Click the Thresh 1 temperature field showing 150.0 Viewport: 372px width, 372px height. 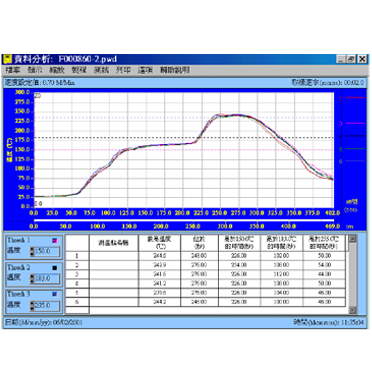(x=47, y=251)
